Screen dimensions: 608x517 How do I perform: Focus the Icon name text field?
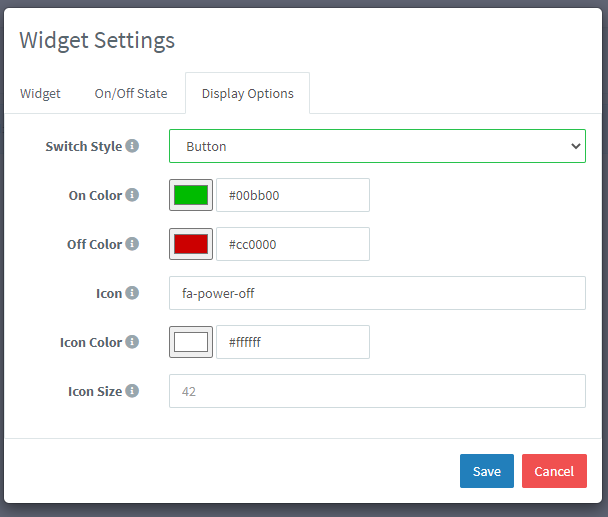point(377,293)
